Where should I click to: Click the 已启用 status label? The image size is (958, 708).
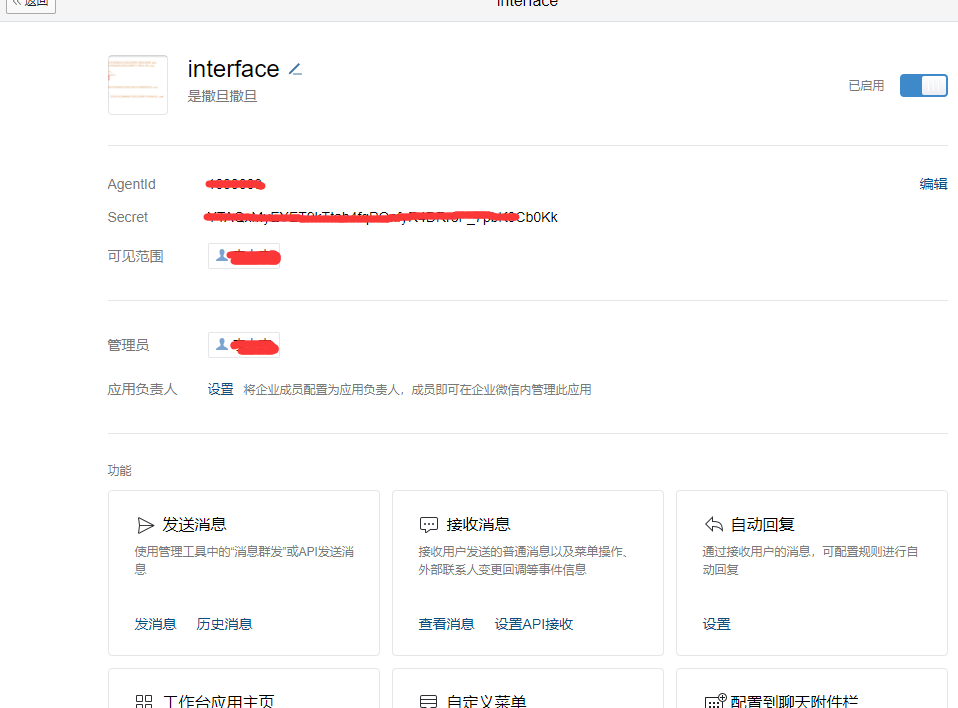(866, 86)
